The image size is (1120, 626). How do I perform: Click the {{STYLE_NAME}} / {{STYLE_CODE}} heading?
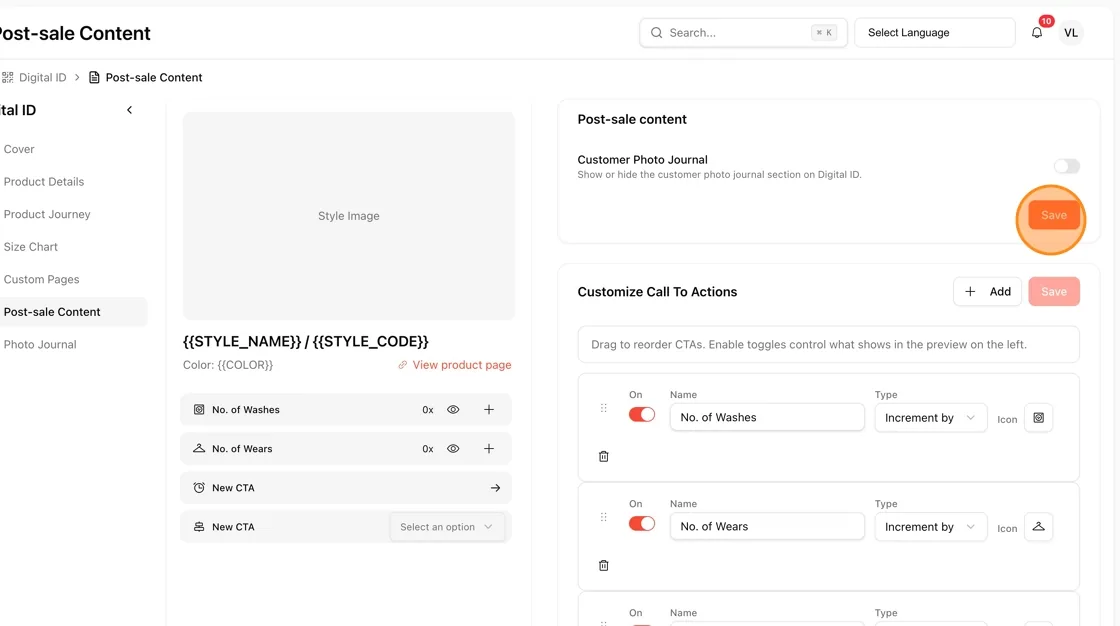point(306,342)
